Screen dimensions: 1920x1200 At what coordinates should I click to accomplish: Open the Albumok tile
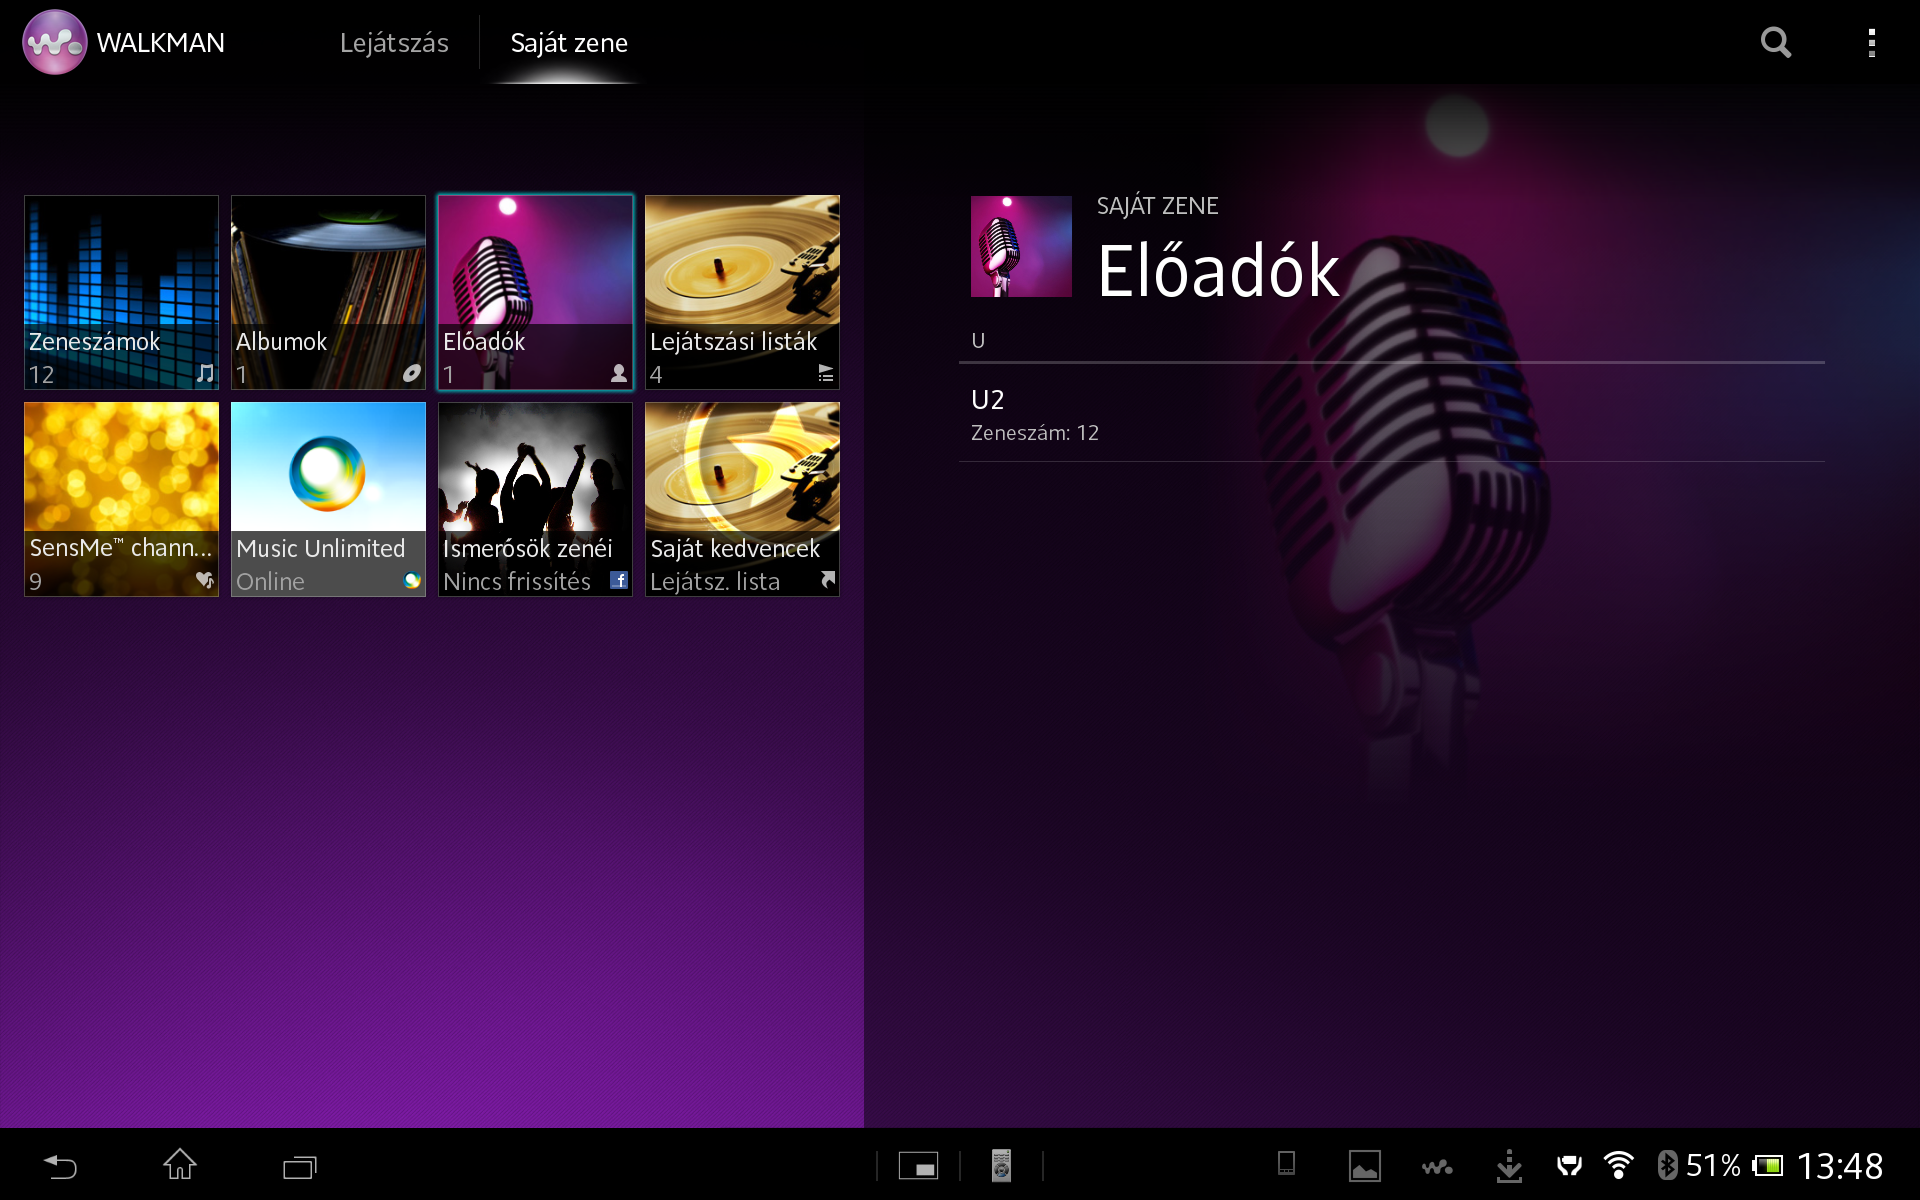pos(328,292)
